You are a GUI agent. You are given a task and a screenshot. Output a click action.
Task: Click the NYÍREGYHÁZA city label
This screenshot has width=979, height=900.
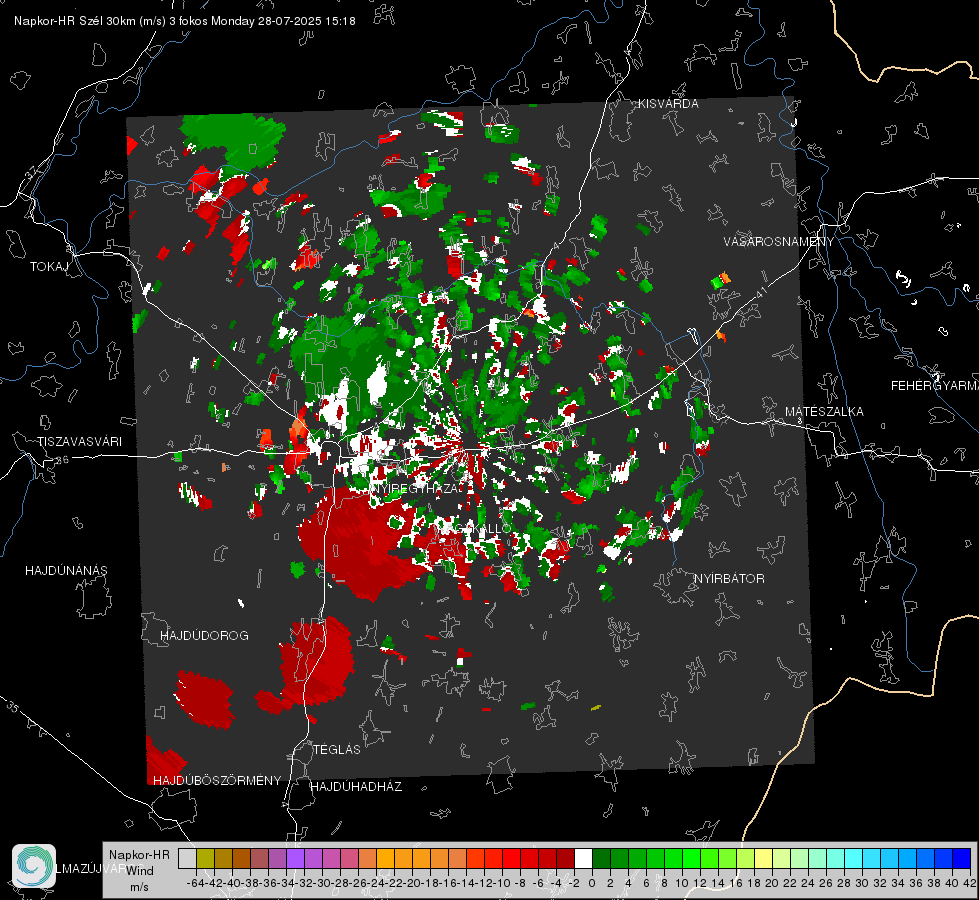(x=416, y=488)
